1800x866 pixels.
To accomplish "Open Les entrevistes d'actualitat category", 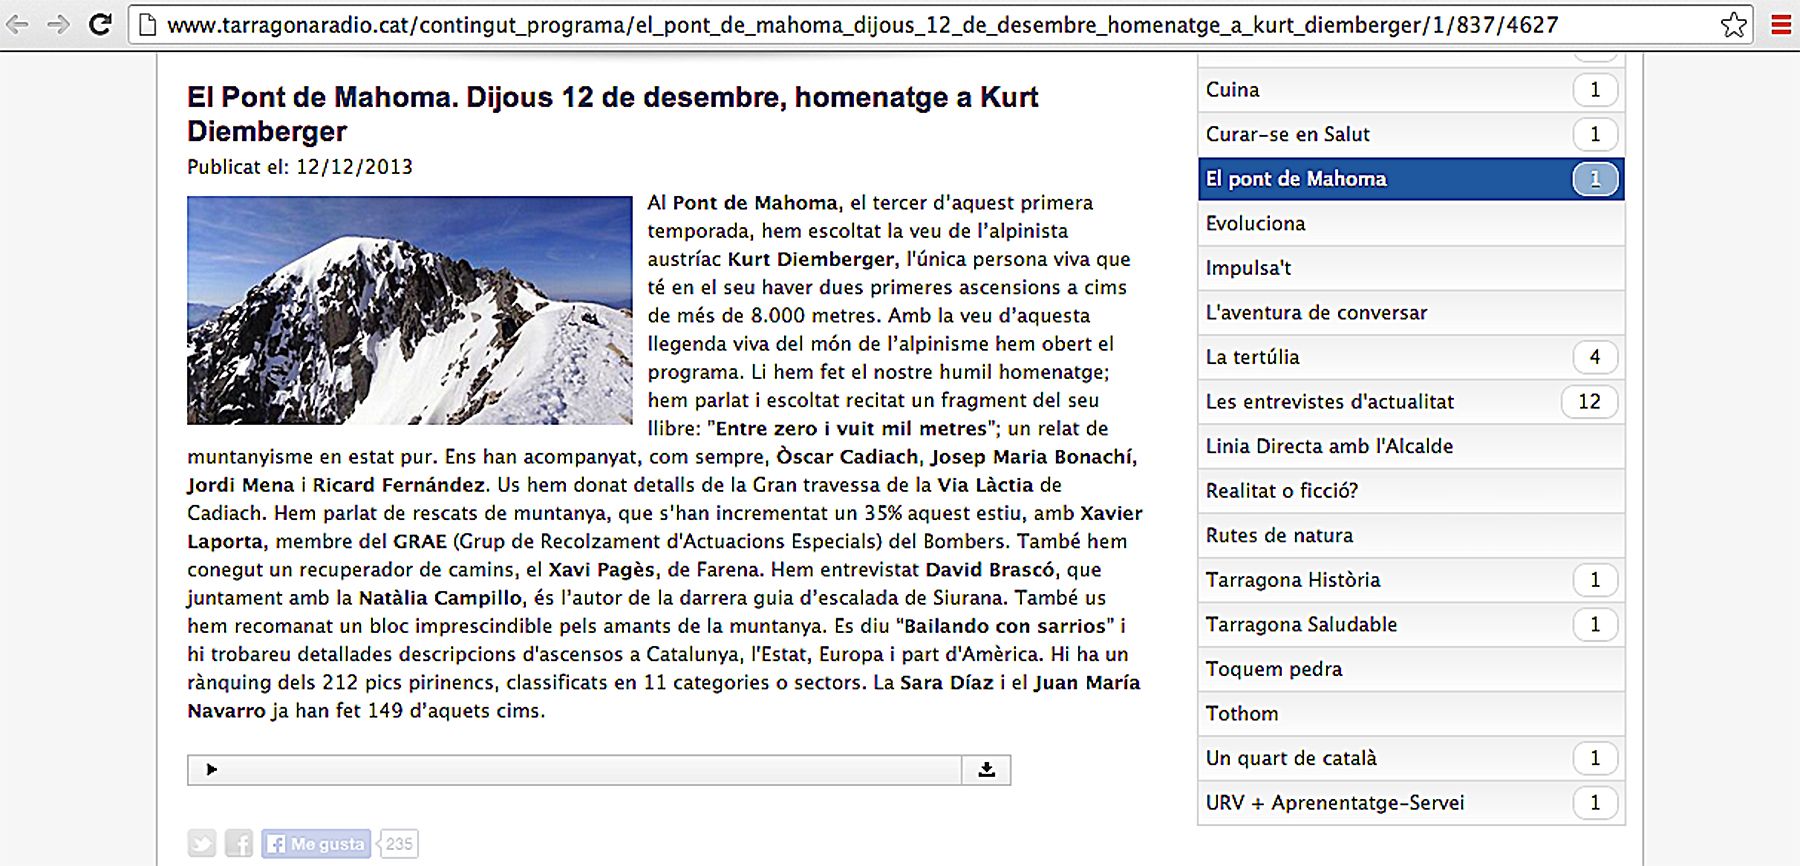I will (x=1411, y=401).
